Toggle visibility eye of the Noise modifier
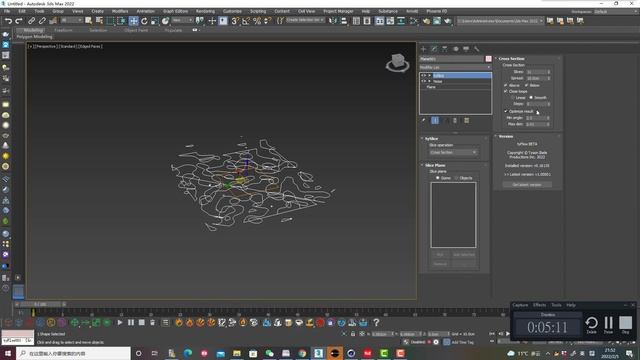 pos(423,81)
